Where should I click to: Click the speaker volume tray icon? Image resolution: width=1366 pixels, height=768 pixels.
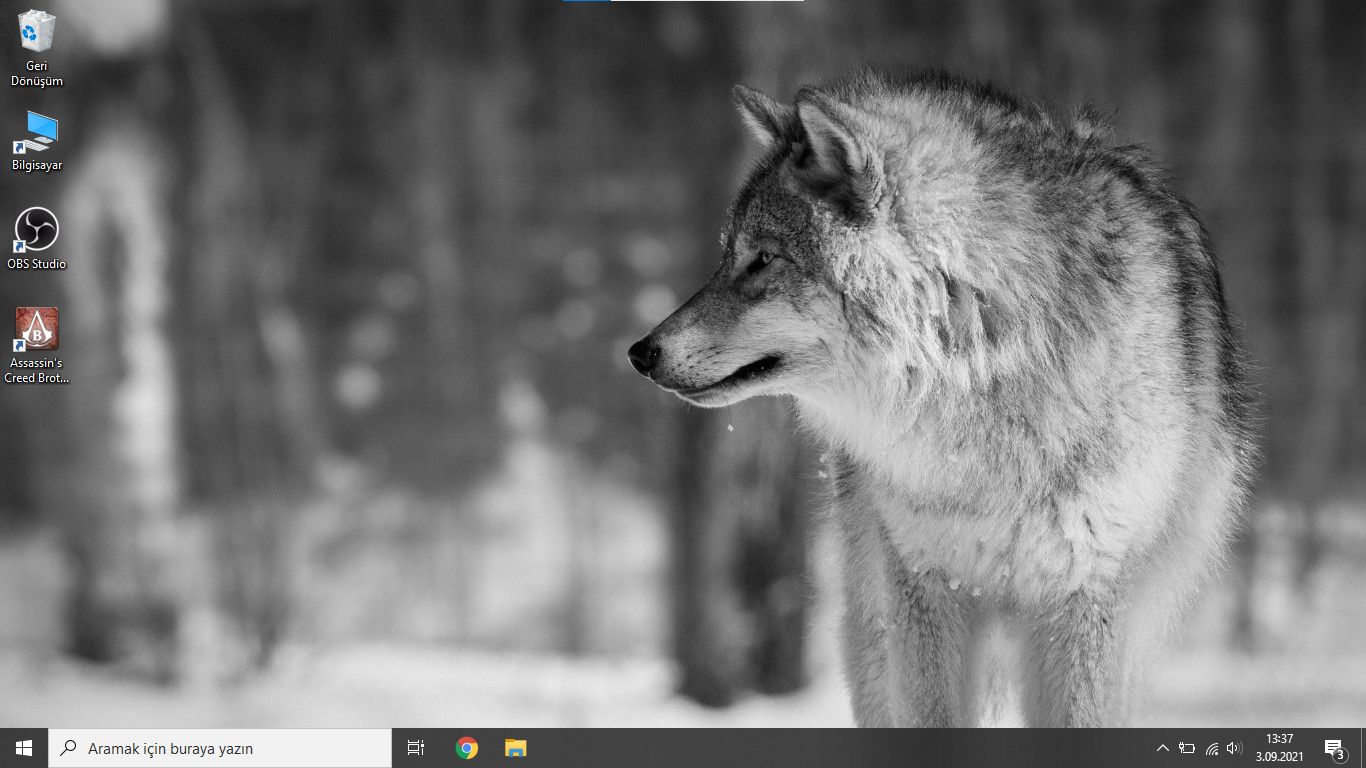[x=1234, y=748]
